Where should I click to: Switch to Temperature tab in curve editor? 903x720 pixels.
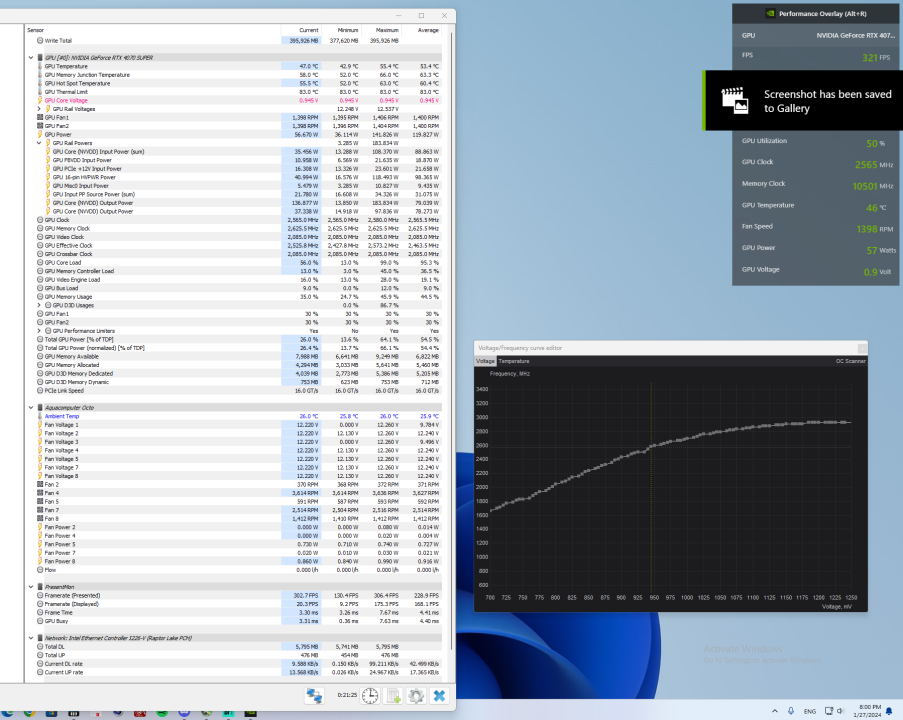tap(514, 360)
